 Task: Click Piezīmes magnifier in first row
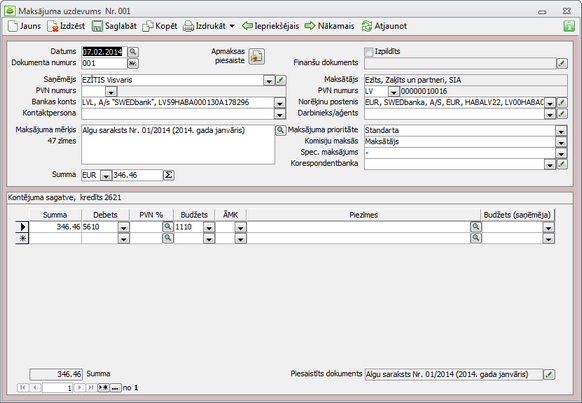476,226
